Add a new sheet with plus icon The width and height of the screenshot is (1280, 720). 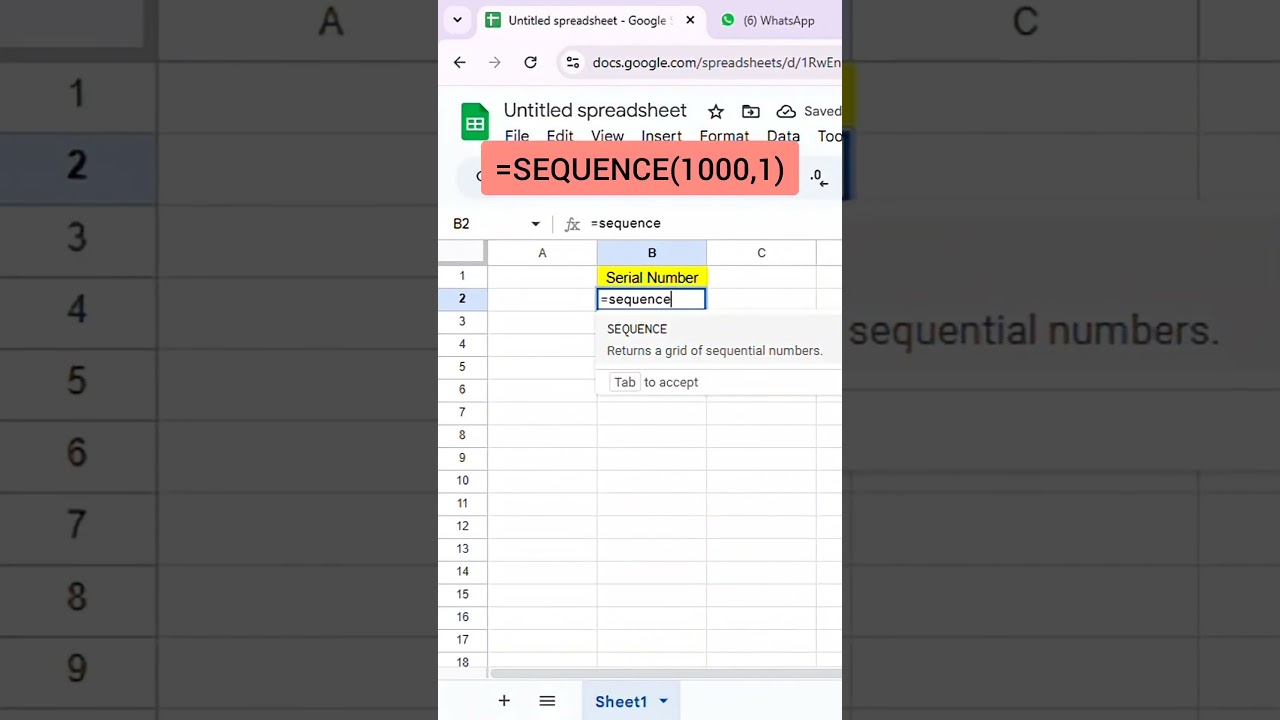(x=504, y=701)
